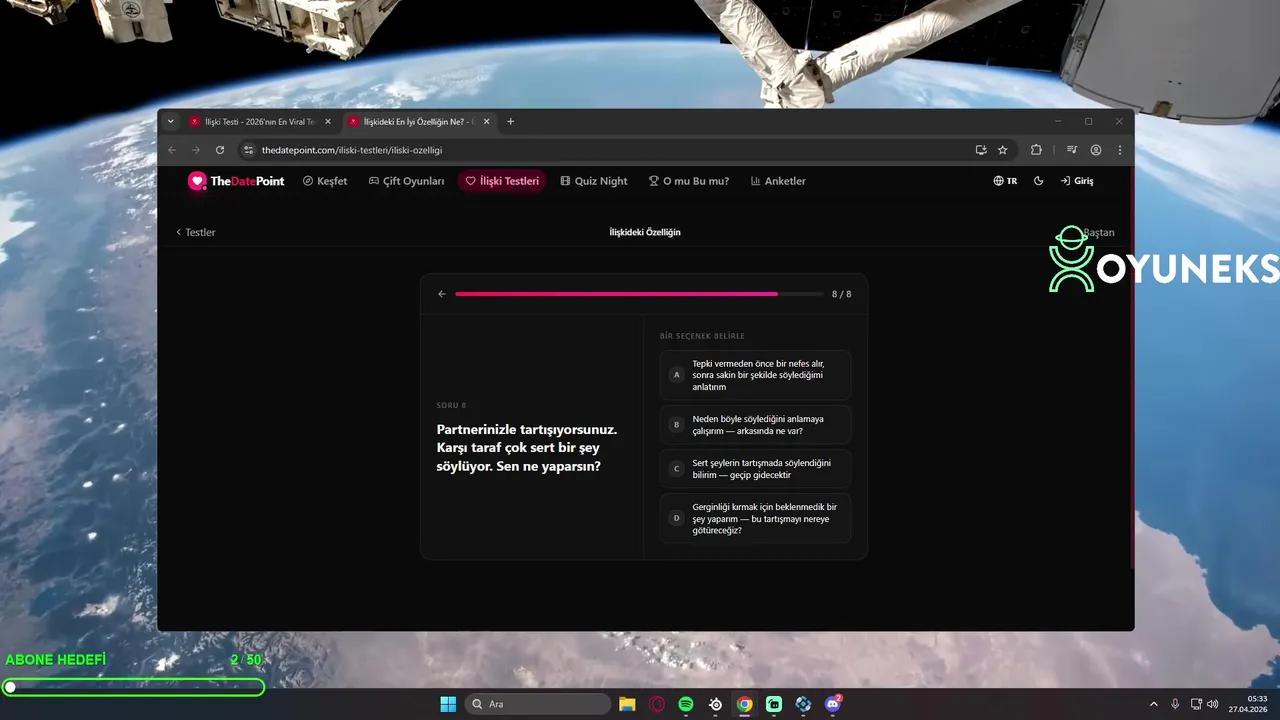Viewport: 1280px width, 720px height.
Task: Open File Explorer from taskbar
Action: 627,704
